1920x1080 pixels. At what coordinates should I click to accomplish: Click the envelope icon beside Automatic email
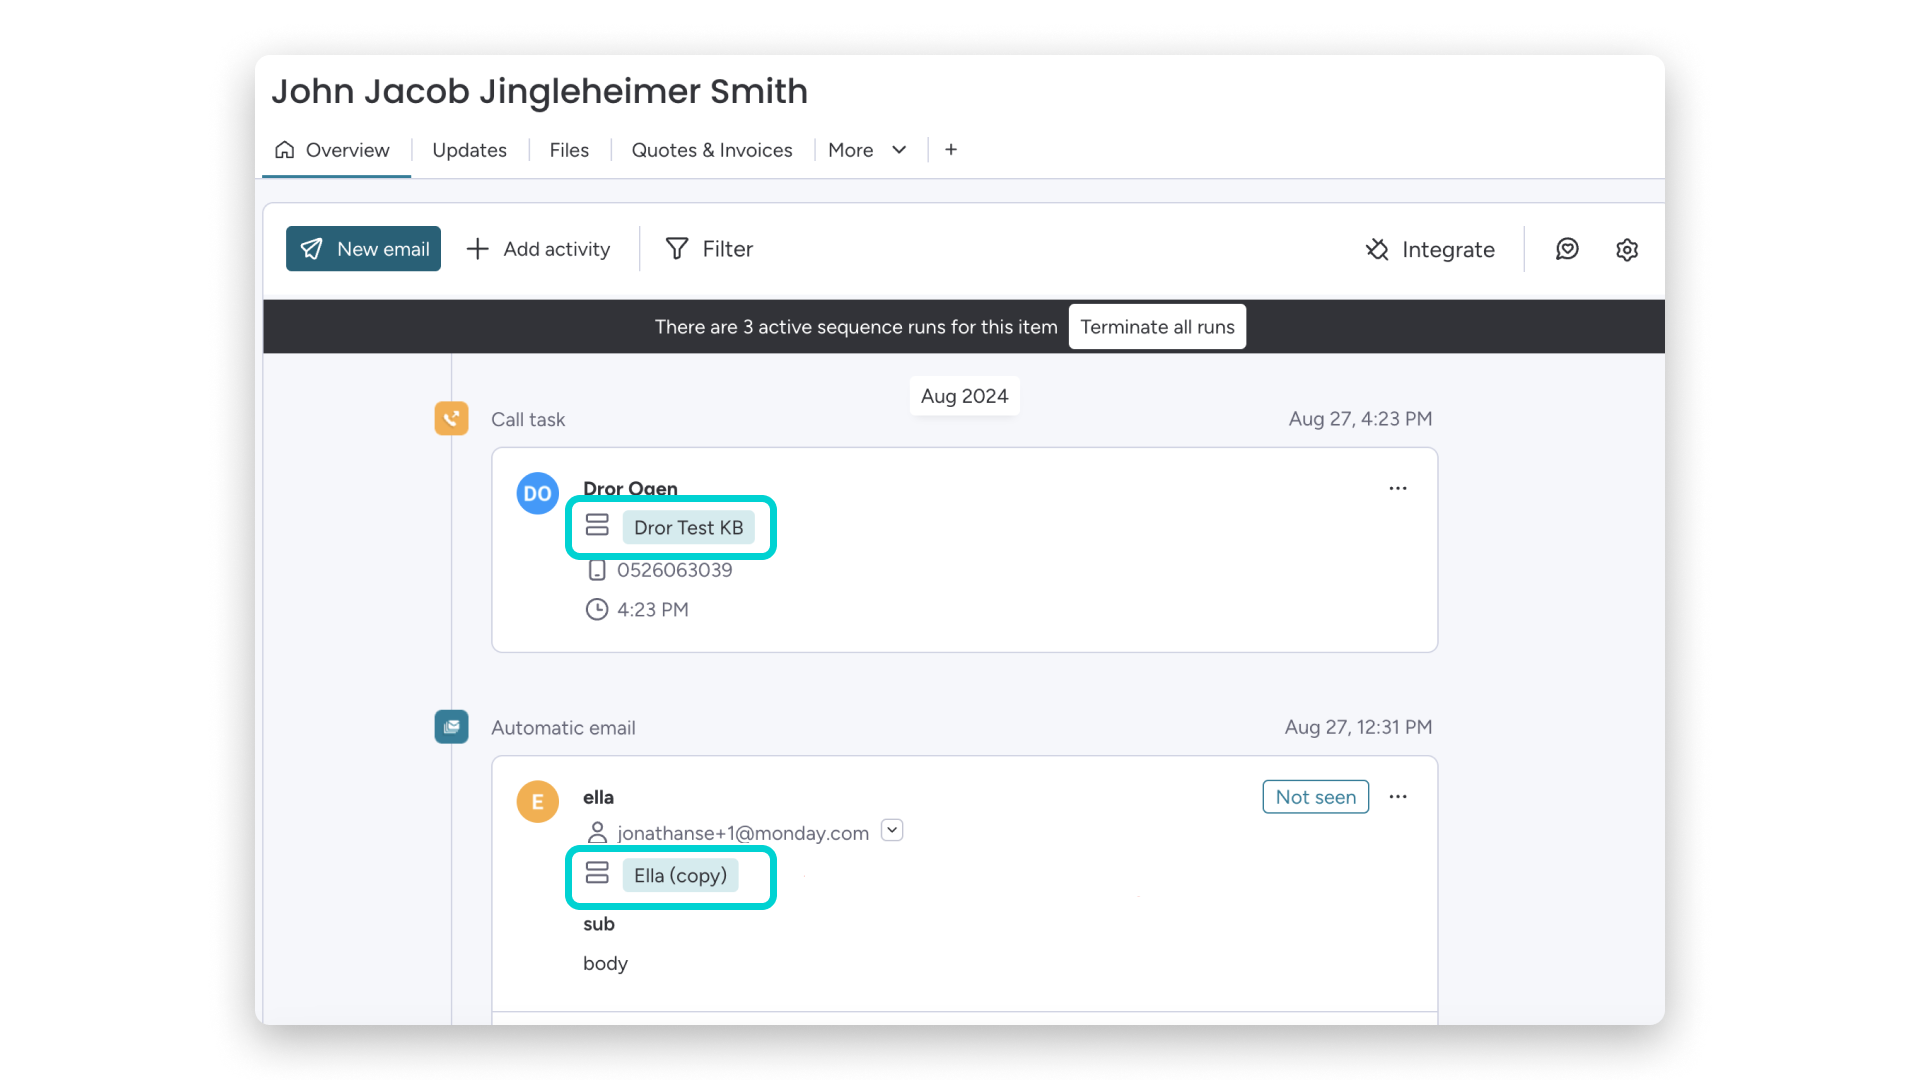451,727
